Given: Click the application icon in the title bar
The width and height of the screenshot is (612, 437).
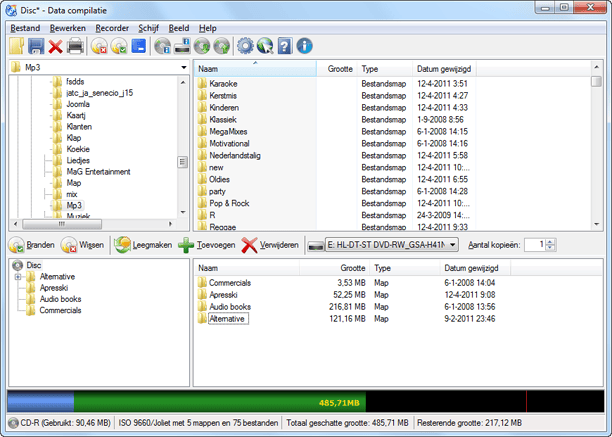Looking at the screenshot, I should (11, 10).
